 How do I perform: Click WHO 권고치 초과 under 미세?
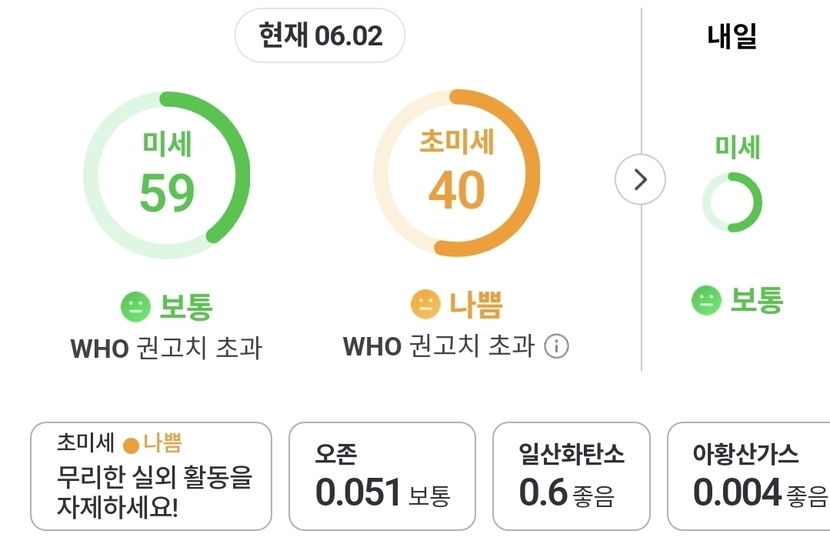(x=166, y=348)
